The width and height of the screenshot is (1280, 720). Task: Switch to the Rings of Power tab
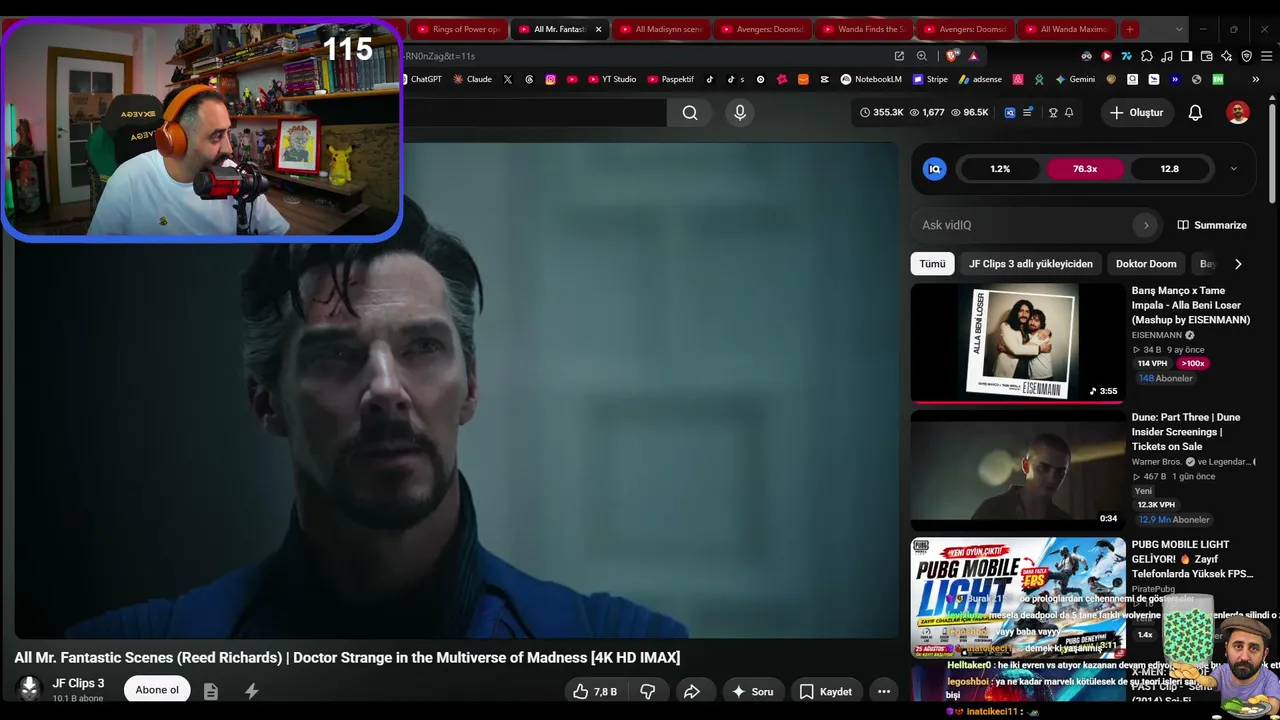tap(457, 29)
